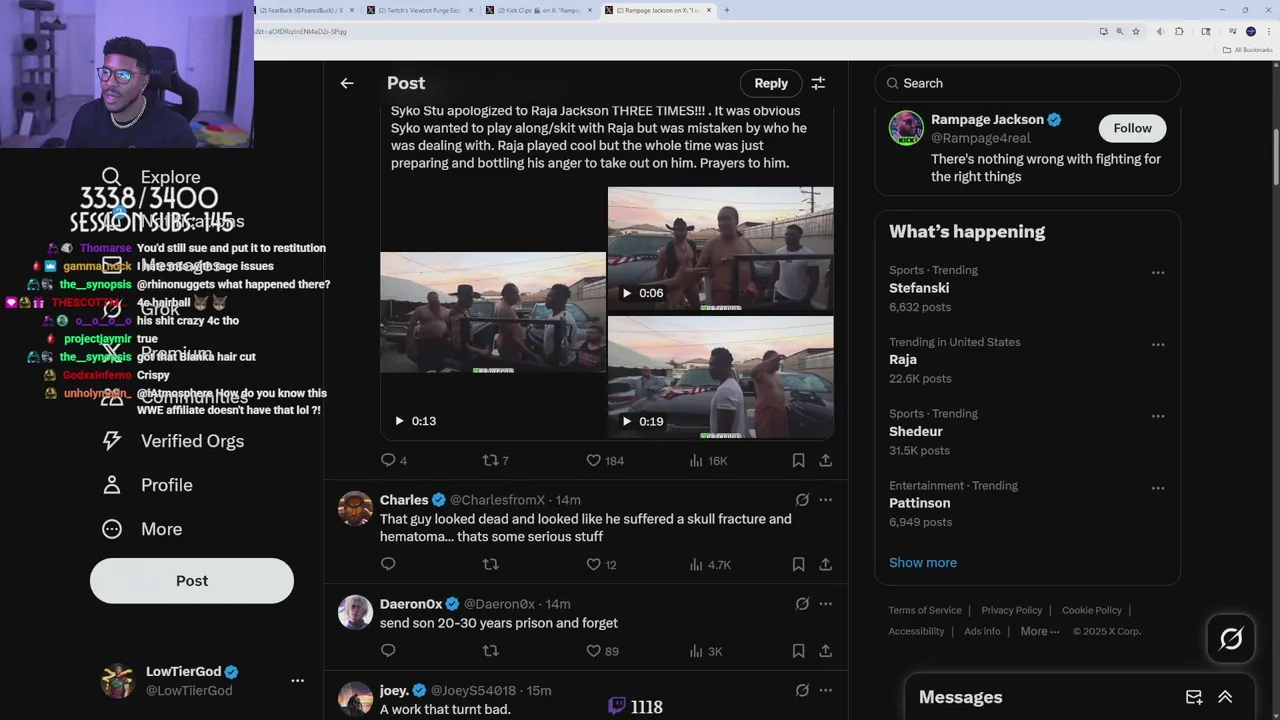1280x720 pixels.
Task: Open more options for Shedeur trend
Action: coord(1158,416)
